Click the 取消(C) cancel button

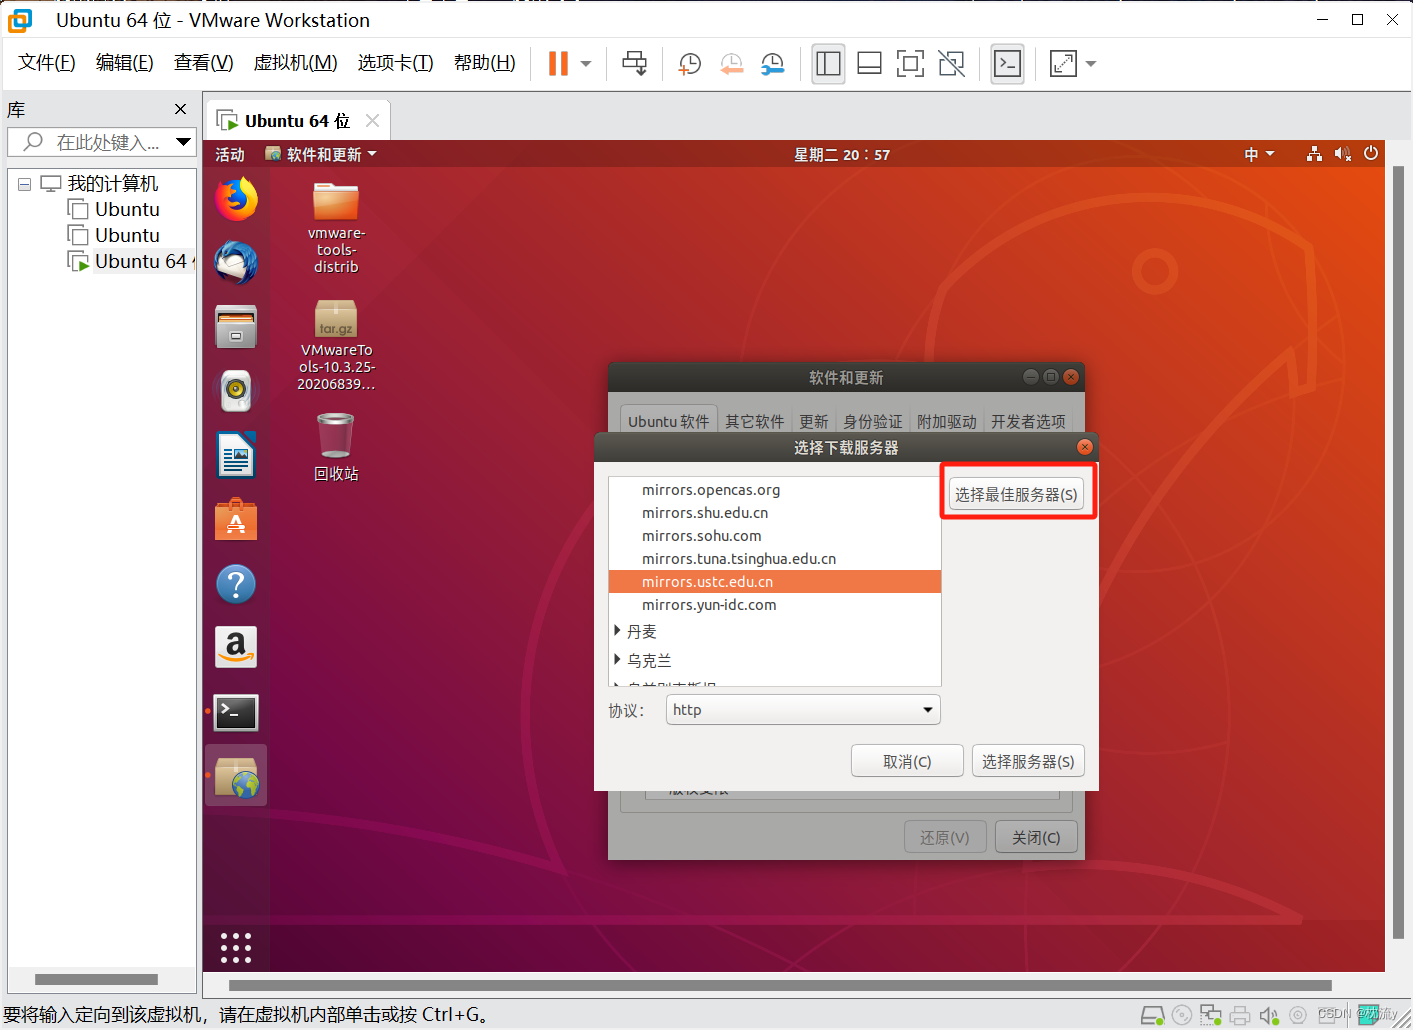click(x=907, y=761)
